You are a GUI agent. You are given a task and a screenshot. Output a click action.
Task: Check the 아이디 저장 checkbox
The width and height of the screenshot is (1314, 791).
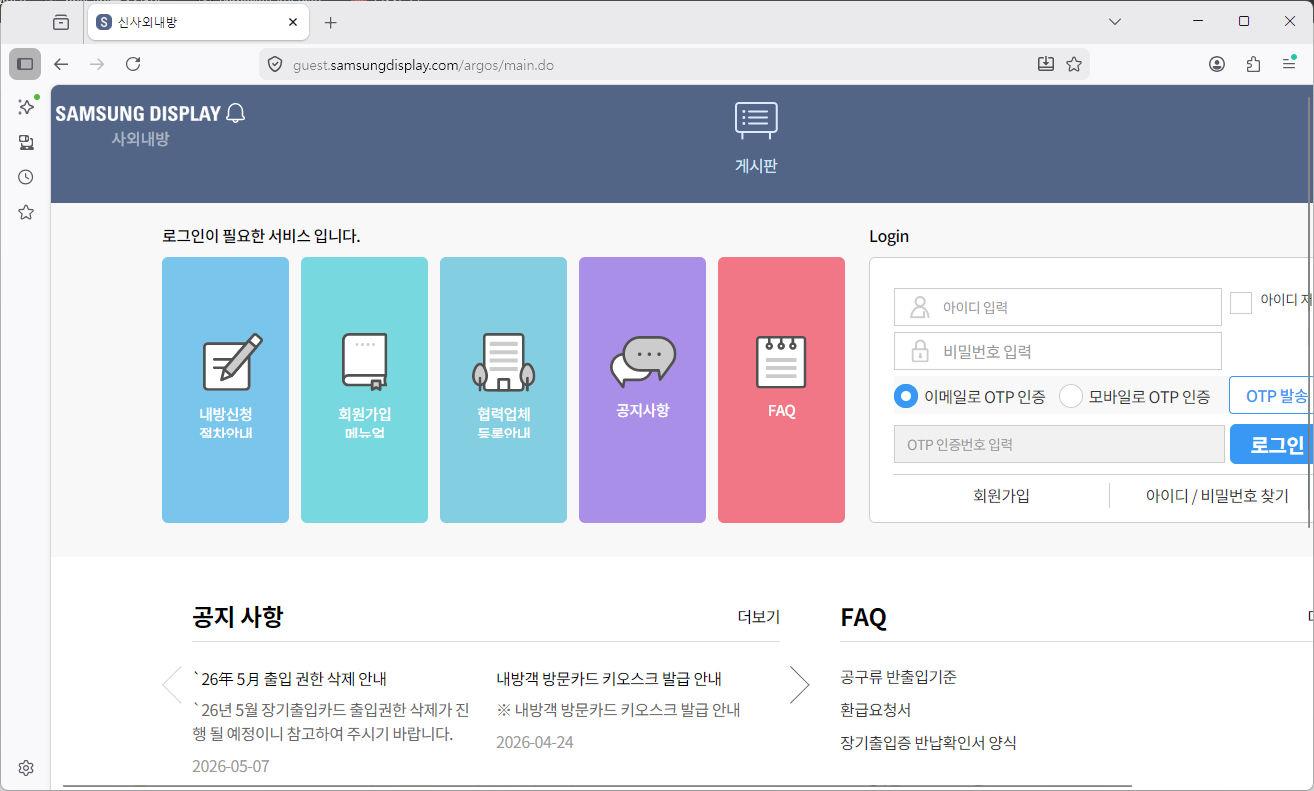[1241, 302]
